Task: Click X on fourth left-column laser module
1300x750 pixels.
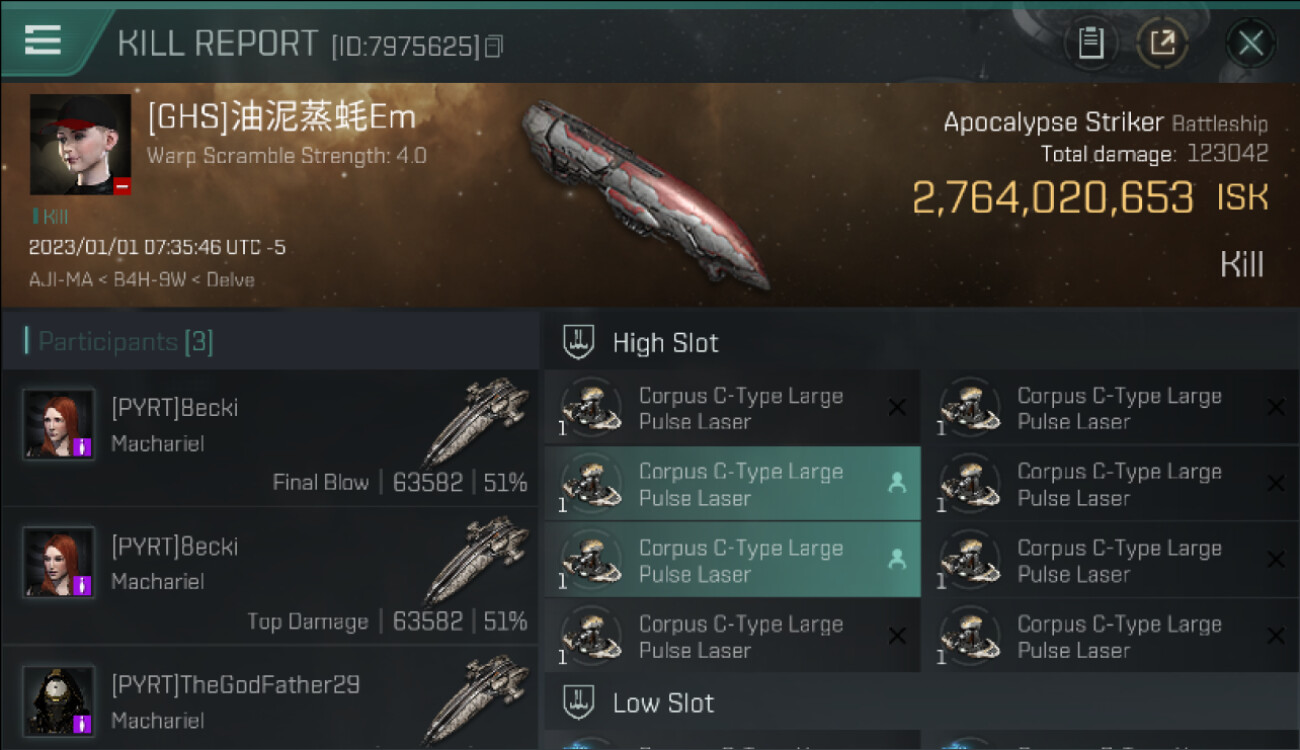Action: coord(897,636)
